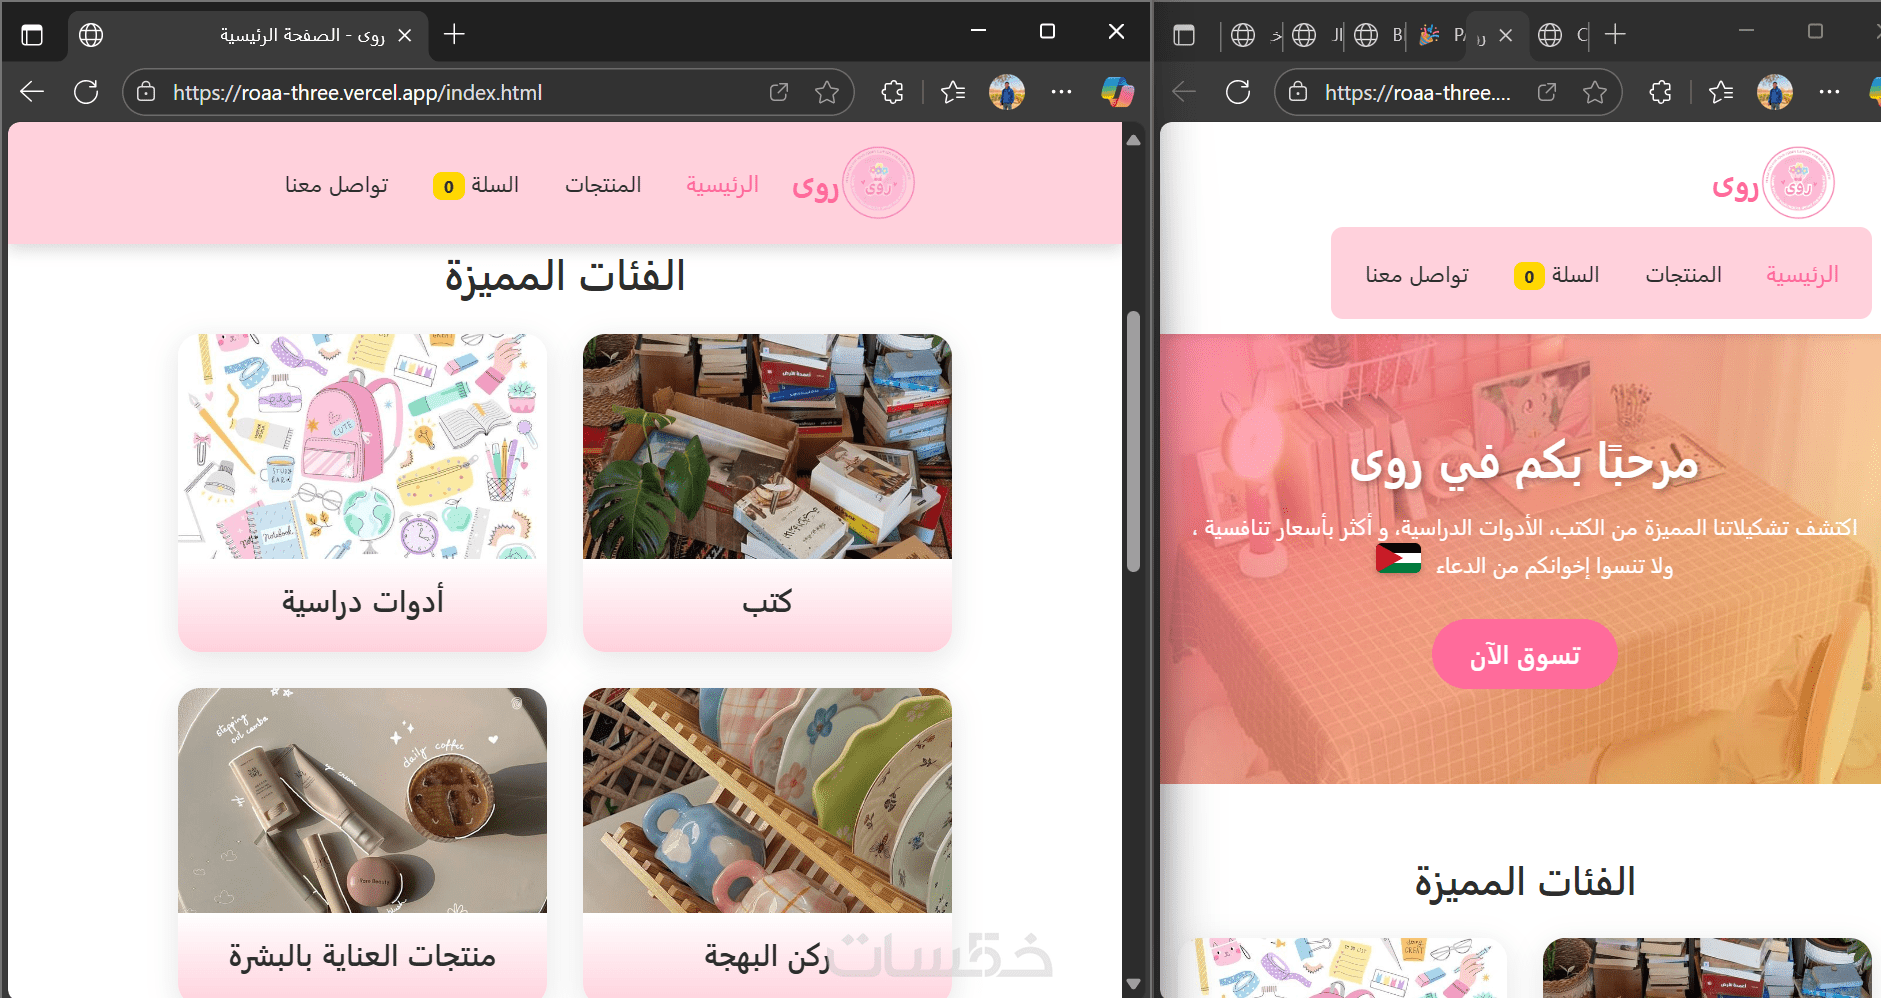Add a new tab in right browser window
The width and height of the screenshot is (1881, 998).
click(1615, 35)
